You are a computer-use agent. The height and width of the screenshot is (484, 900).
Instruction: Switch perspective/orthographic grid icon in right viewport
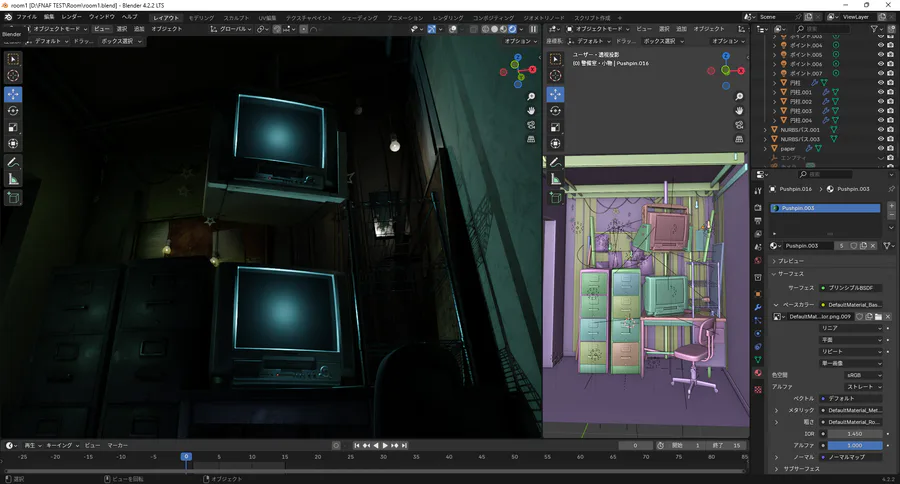739,139
